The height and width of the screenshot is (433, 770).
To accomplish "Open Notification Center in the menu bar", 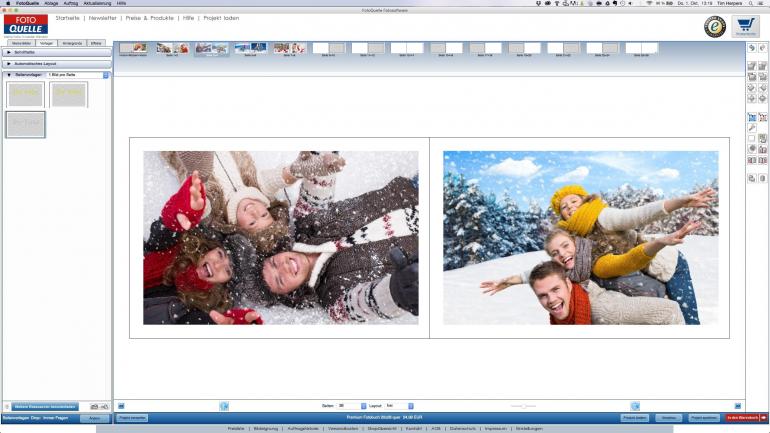I will tap(761, 3).
